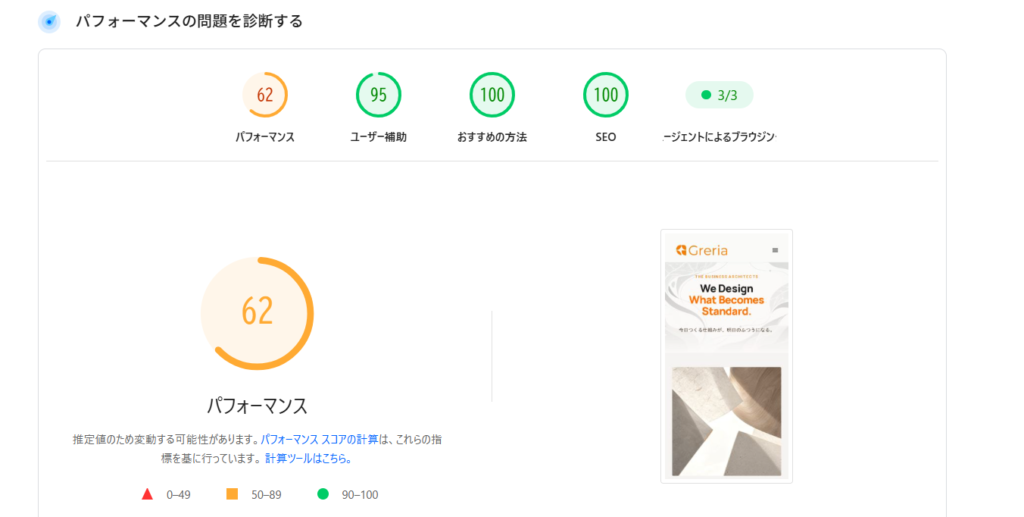Open the 計算ツールはこちら link
The width and height of the screenshot is (1024, 517).
308,458
